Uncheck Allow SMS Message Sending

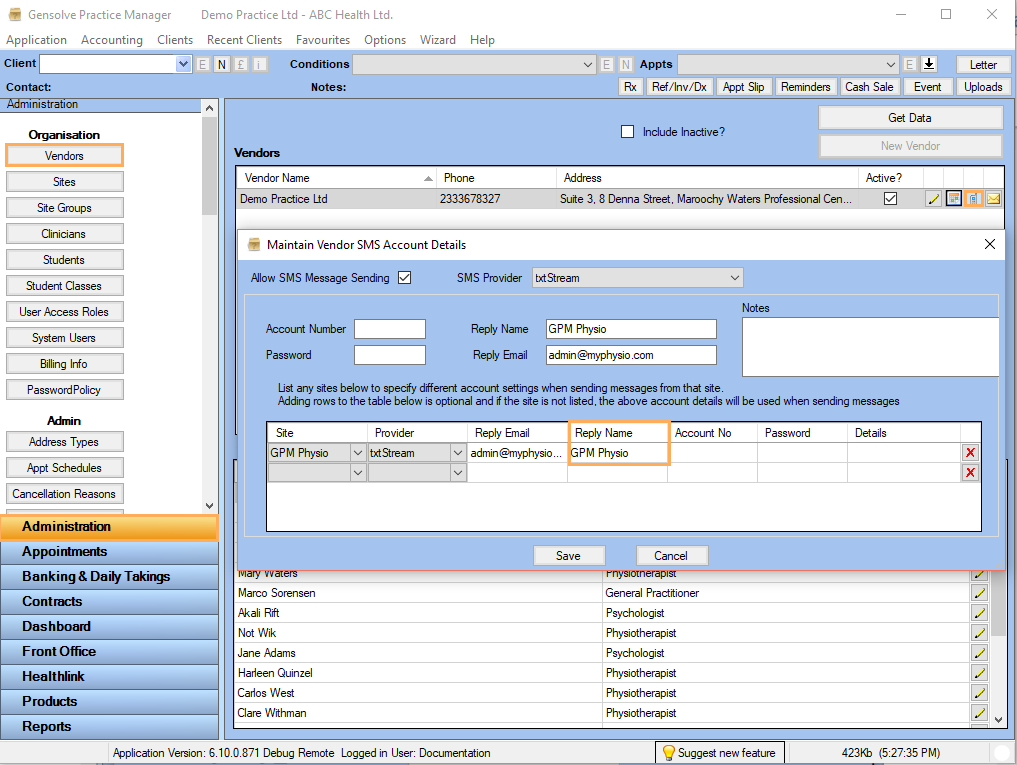point(404,278)
